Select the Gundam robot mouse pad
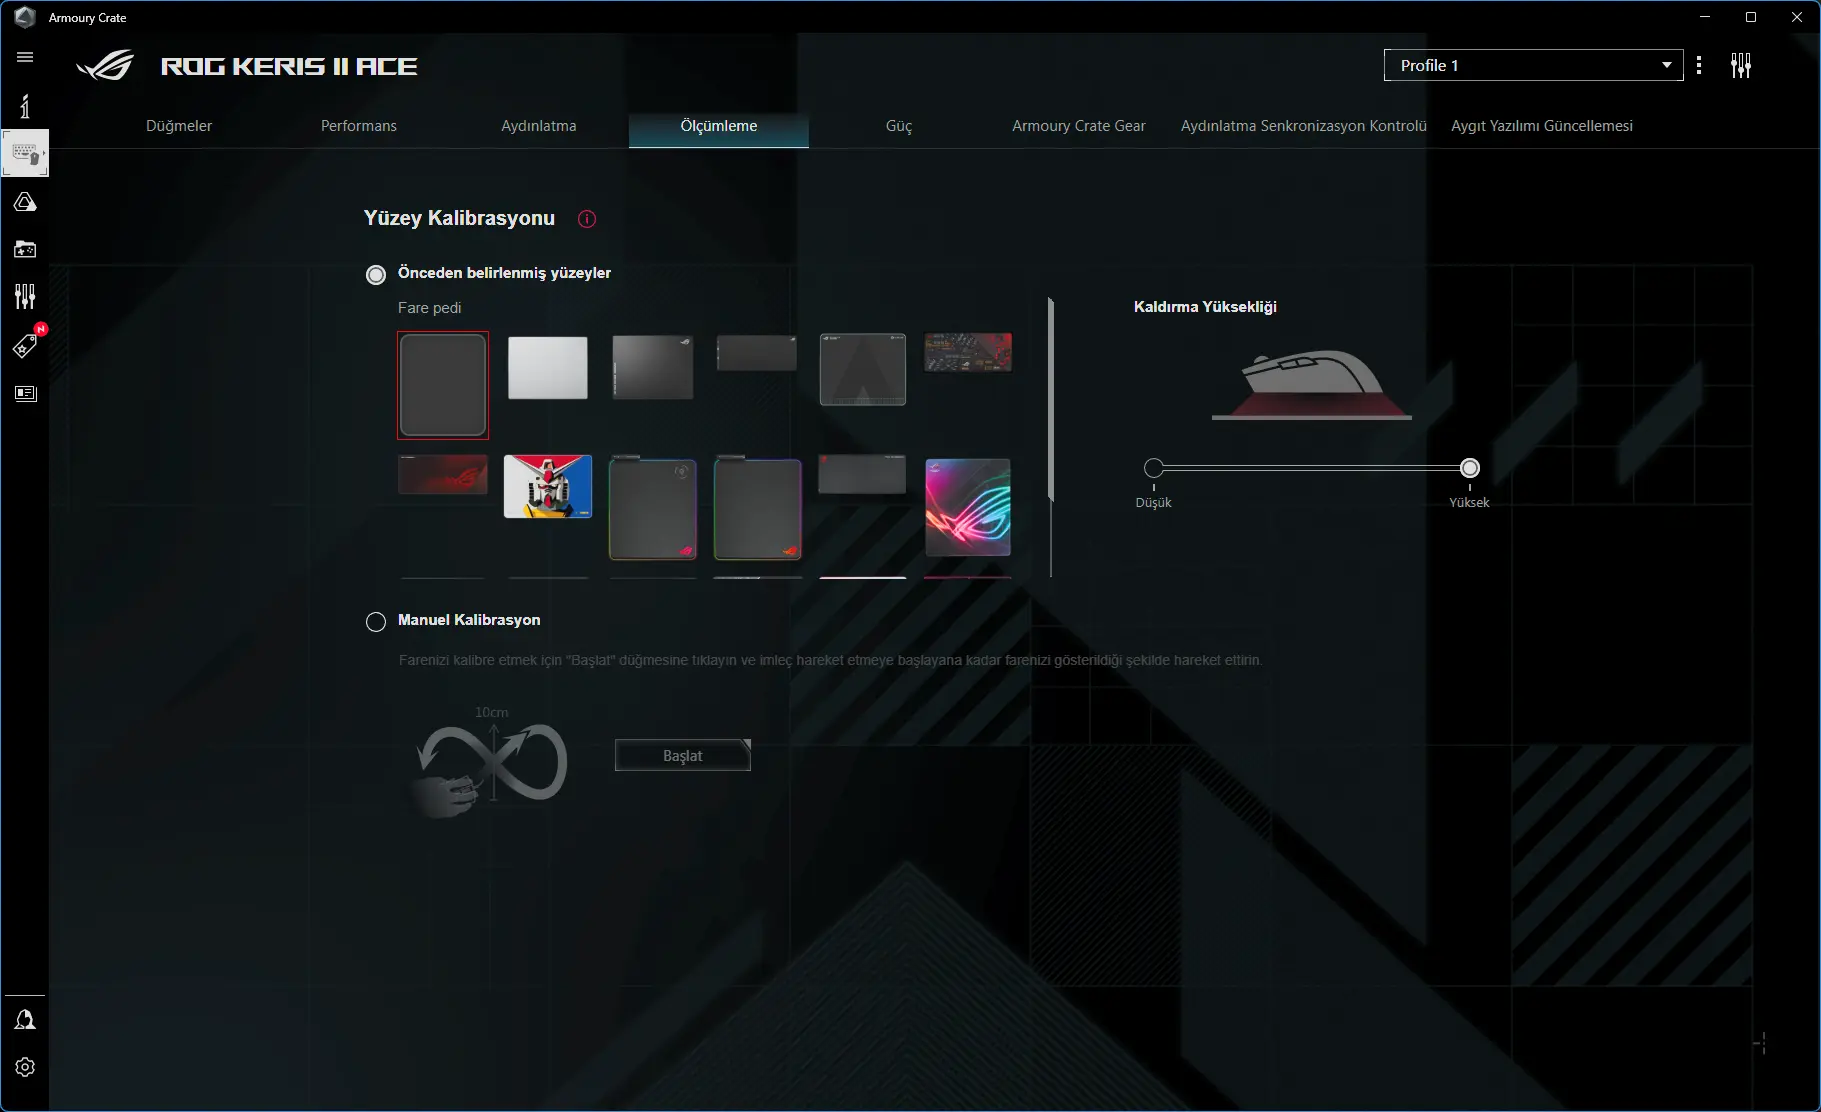The height and width of the screenshot is (1112, 1821). point(548,487)
